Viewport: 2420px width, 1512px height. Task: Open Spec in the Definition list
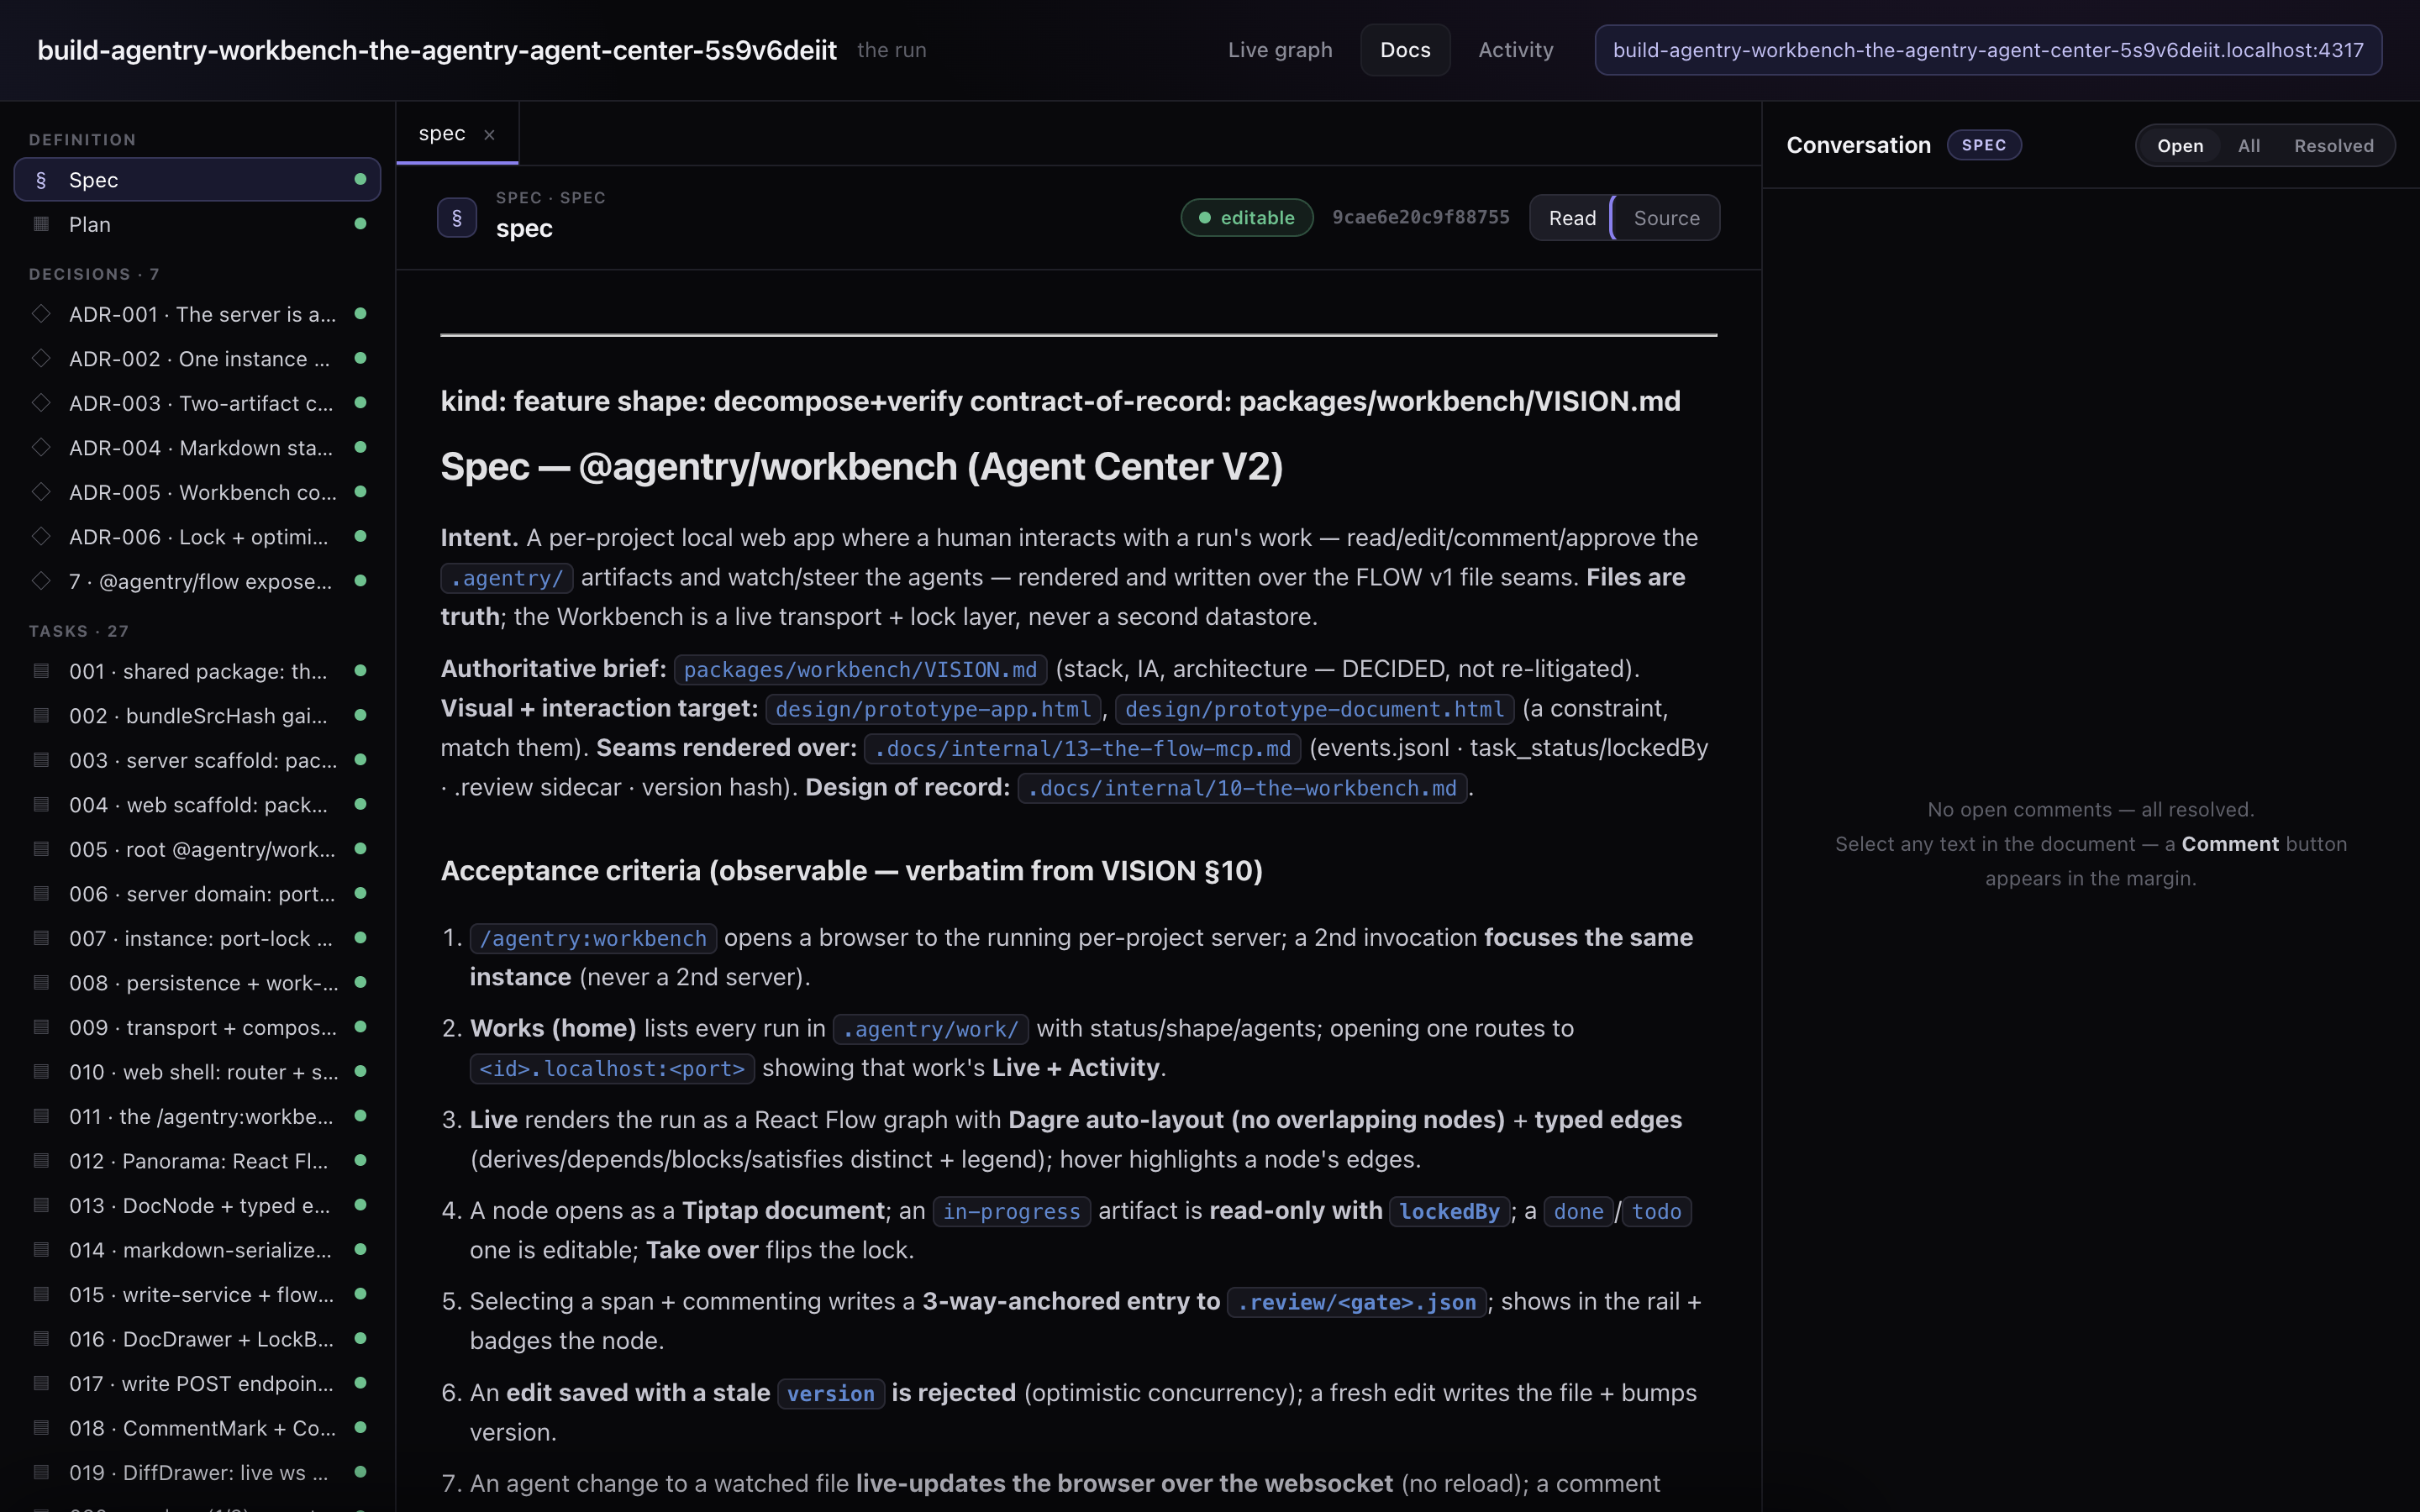coord(197,180)
